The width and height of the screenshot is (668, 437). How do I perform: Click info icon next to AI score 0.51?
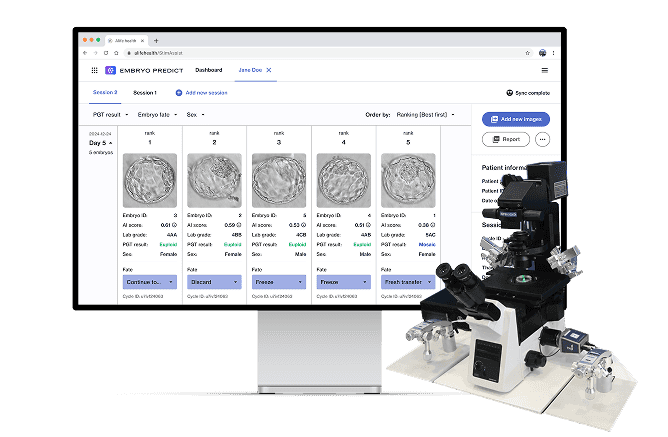pyautogui.click(x=369, y=225)
